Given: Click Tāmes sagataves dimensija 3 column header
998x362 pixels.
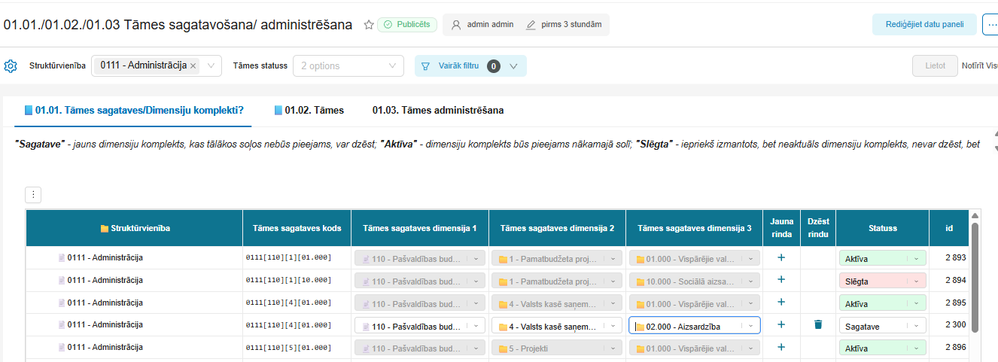Looking at the screenshot, I should coord(694,228).
